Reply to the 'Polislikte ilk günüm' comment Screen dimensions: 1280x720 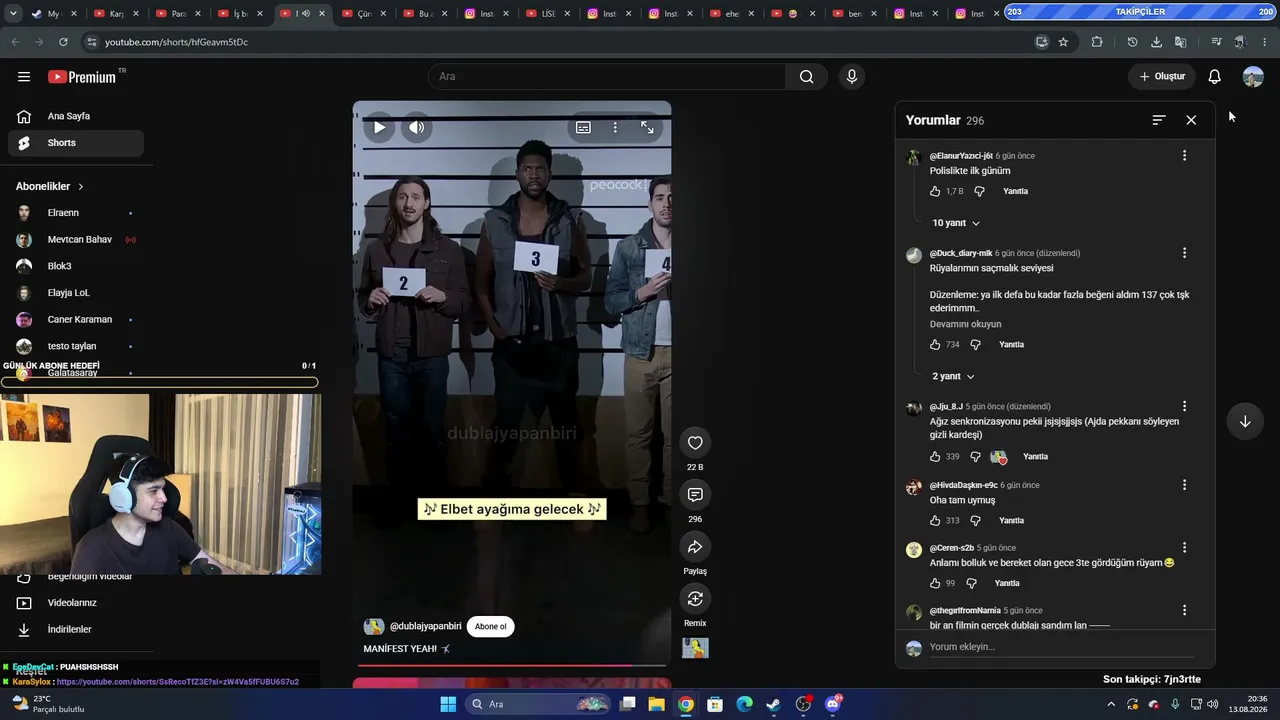point(1015,191)
